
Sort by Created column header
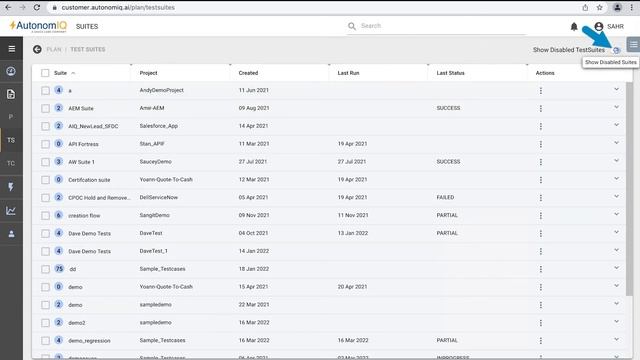[x=248, y=73]
